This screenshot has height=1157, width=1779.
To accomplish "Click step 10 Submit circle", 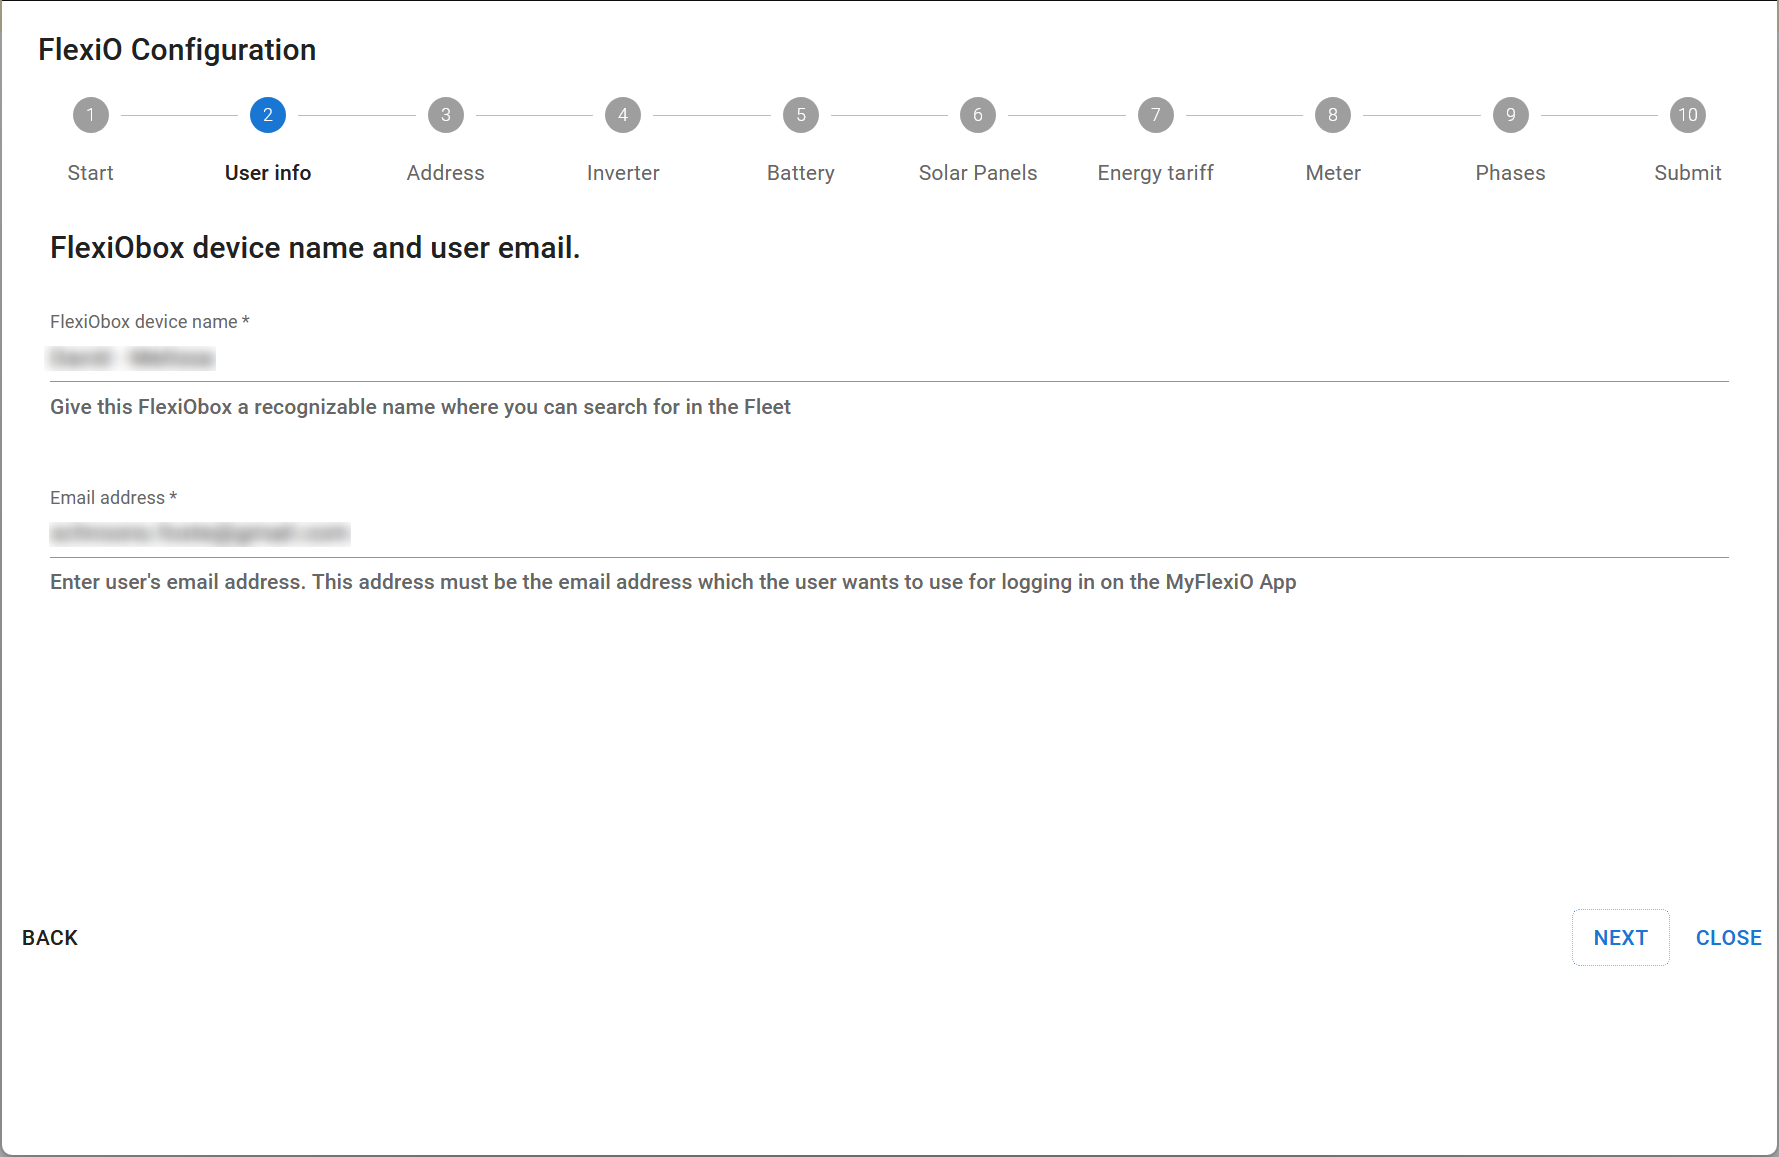I will [1687, 115].
